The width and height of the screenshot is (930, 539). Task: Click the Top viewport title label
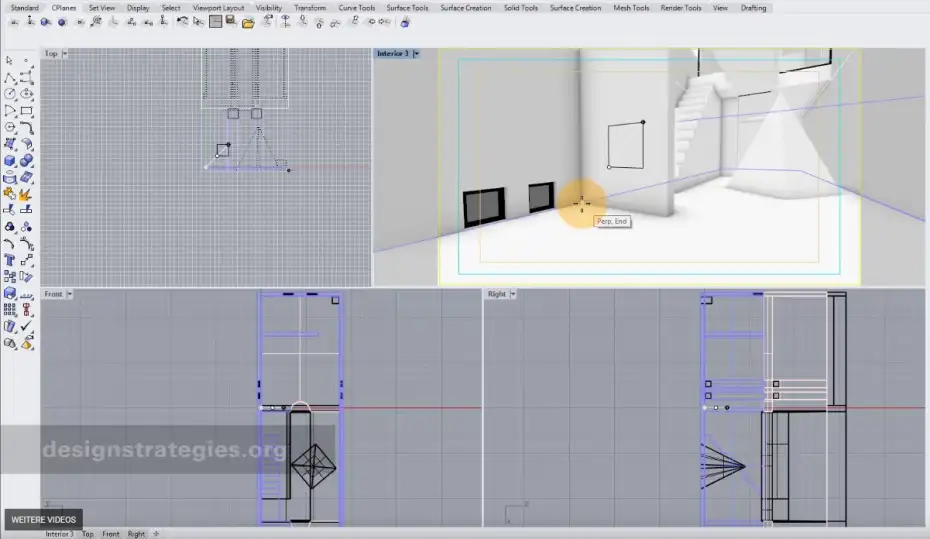click(x=51, y=53)
